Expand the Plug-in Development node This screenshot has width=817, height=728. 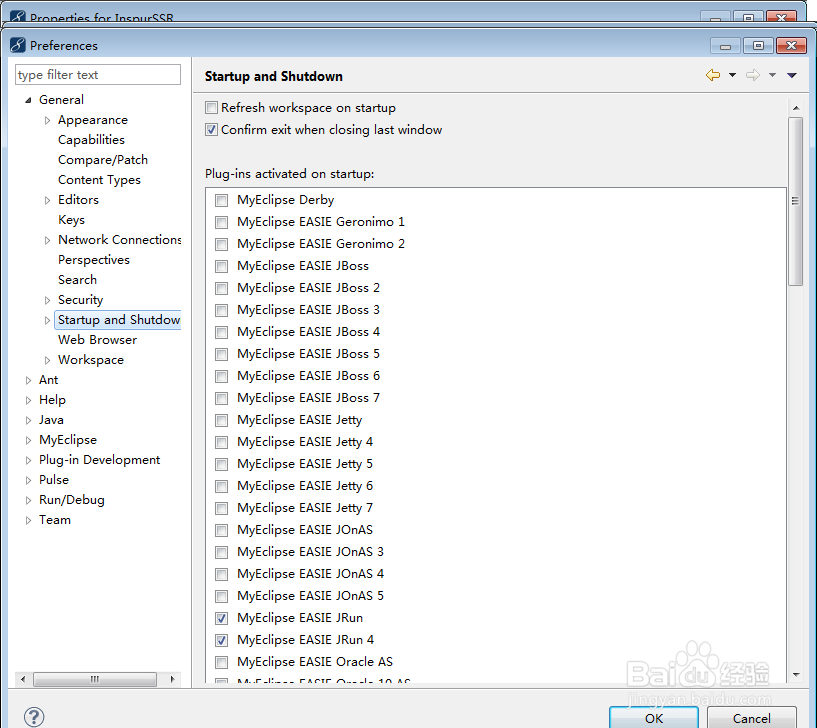tap(28, 460)
